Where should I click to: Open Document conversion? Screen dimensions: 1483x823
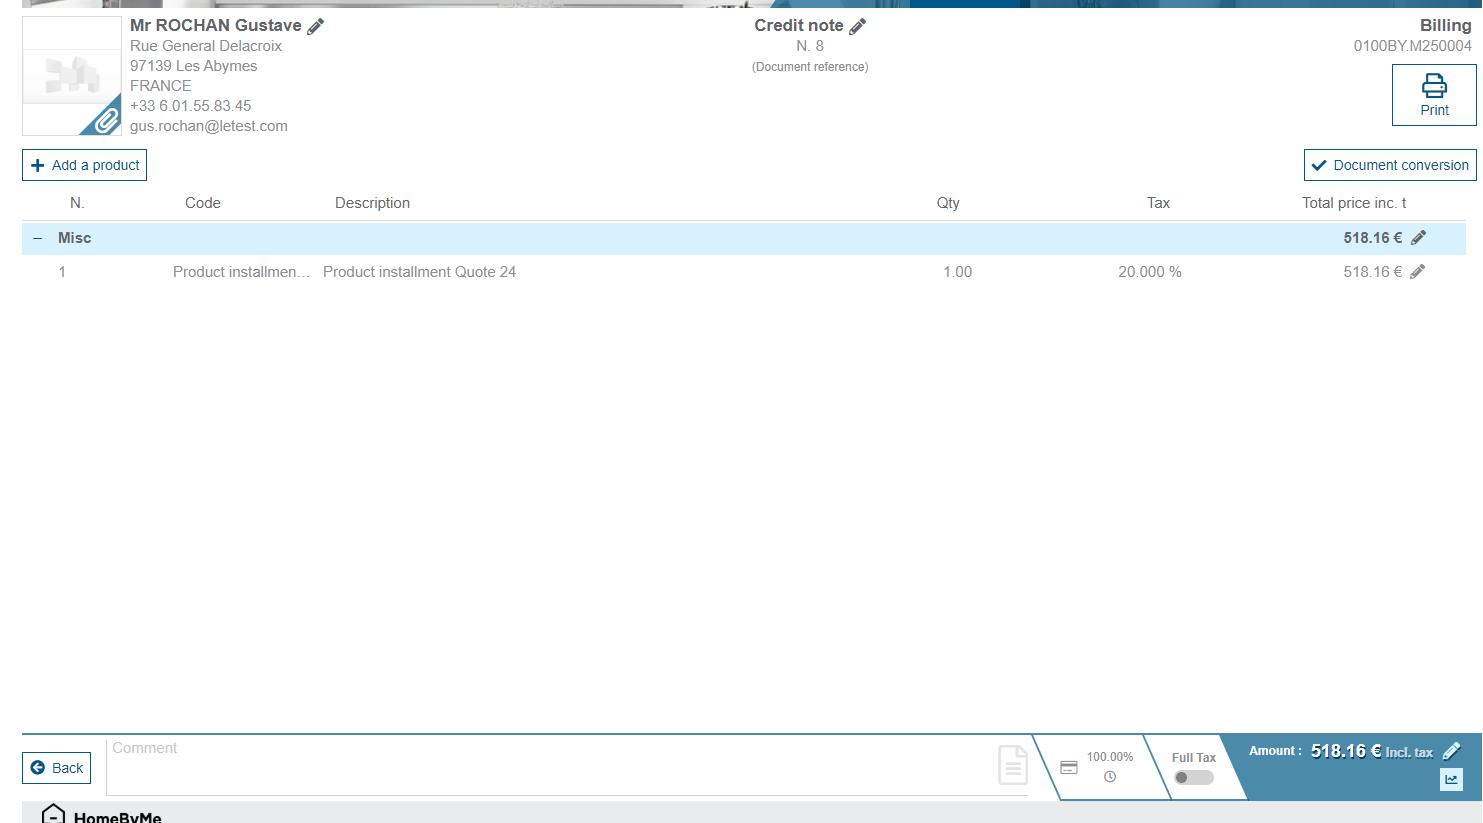click(x=1390, y=165)
